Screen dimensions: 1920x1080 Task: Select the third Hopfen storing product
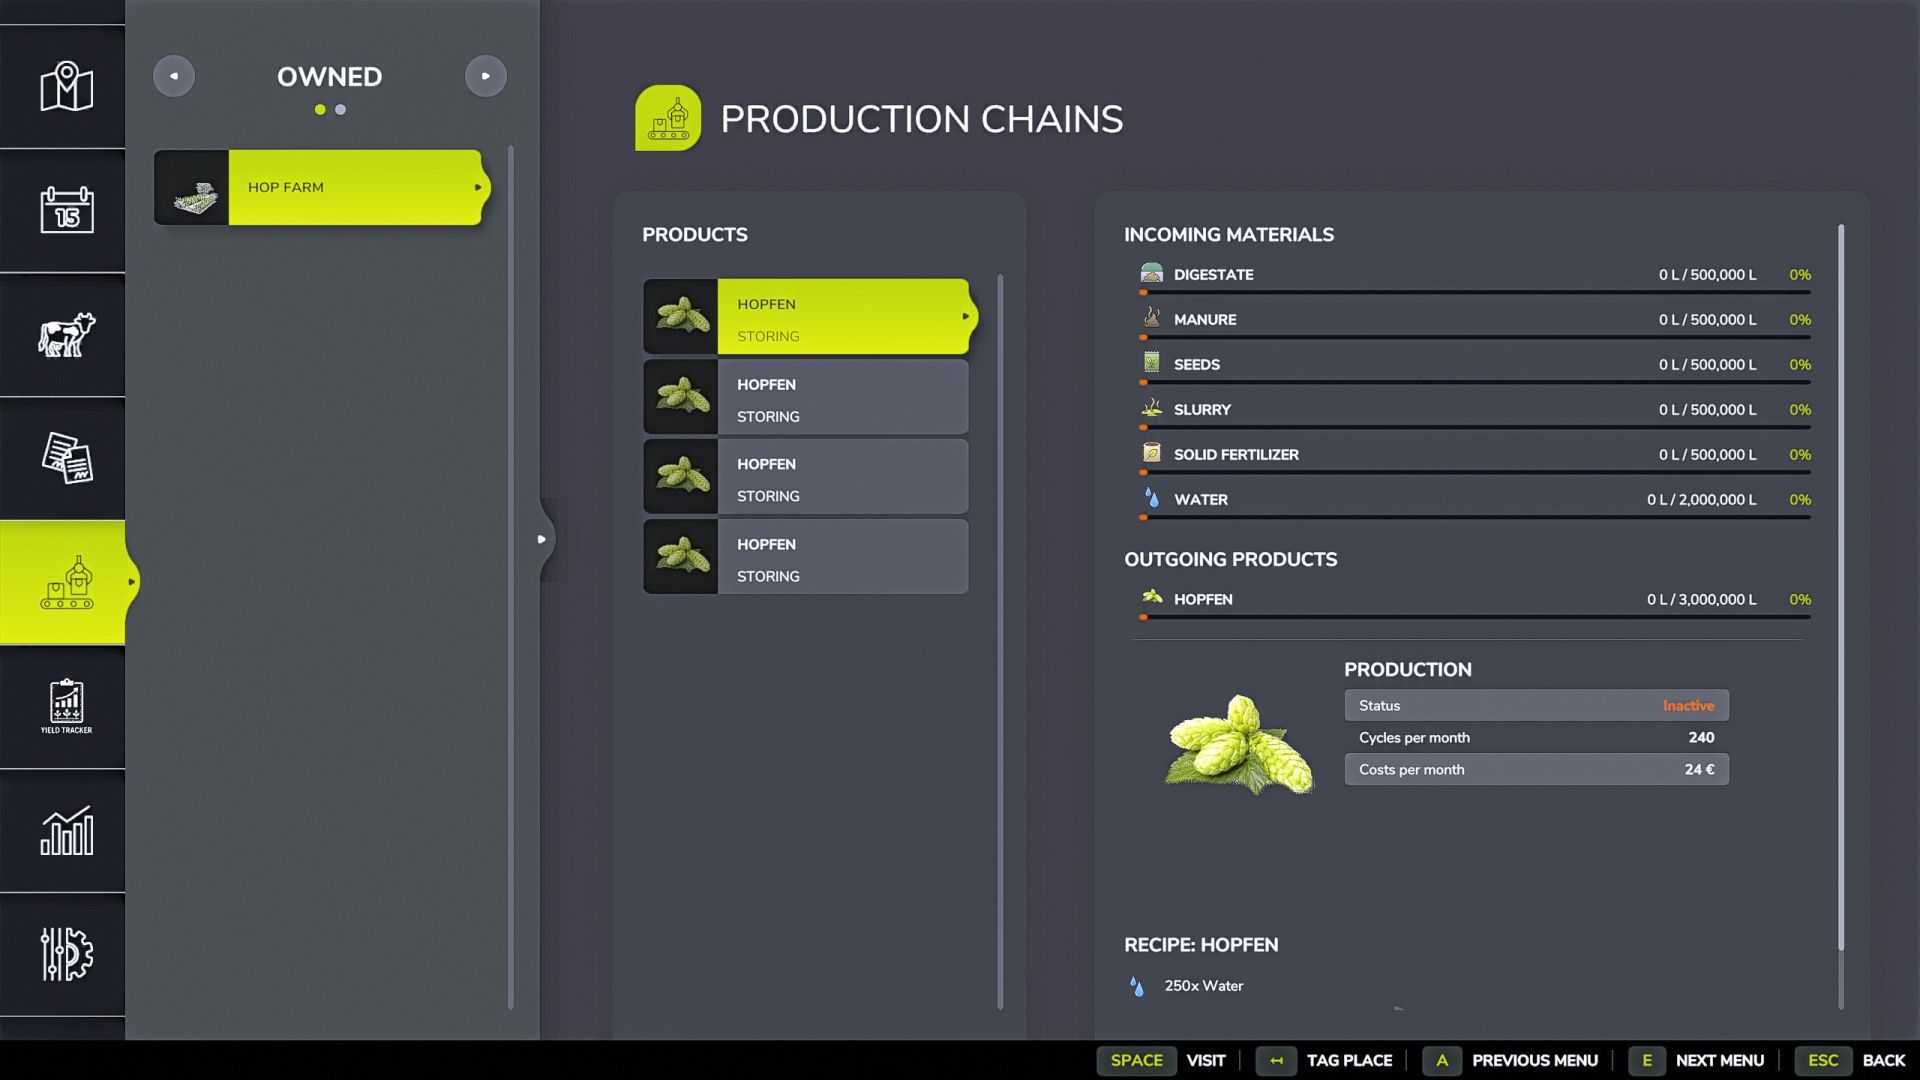coord(806,477)
